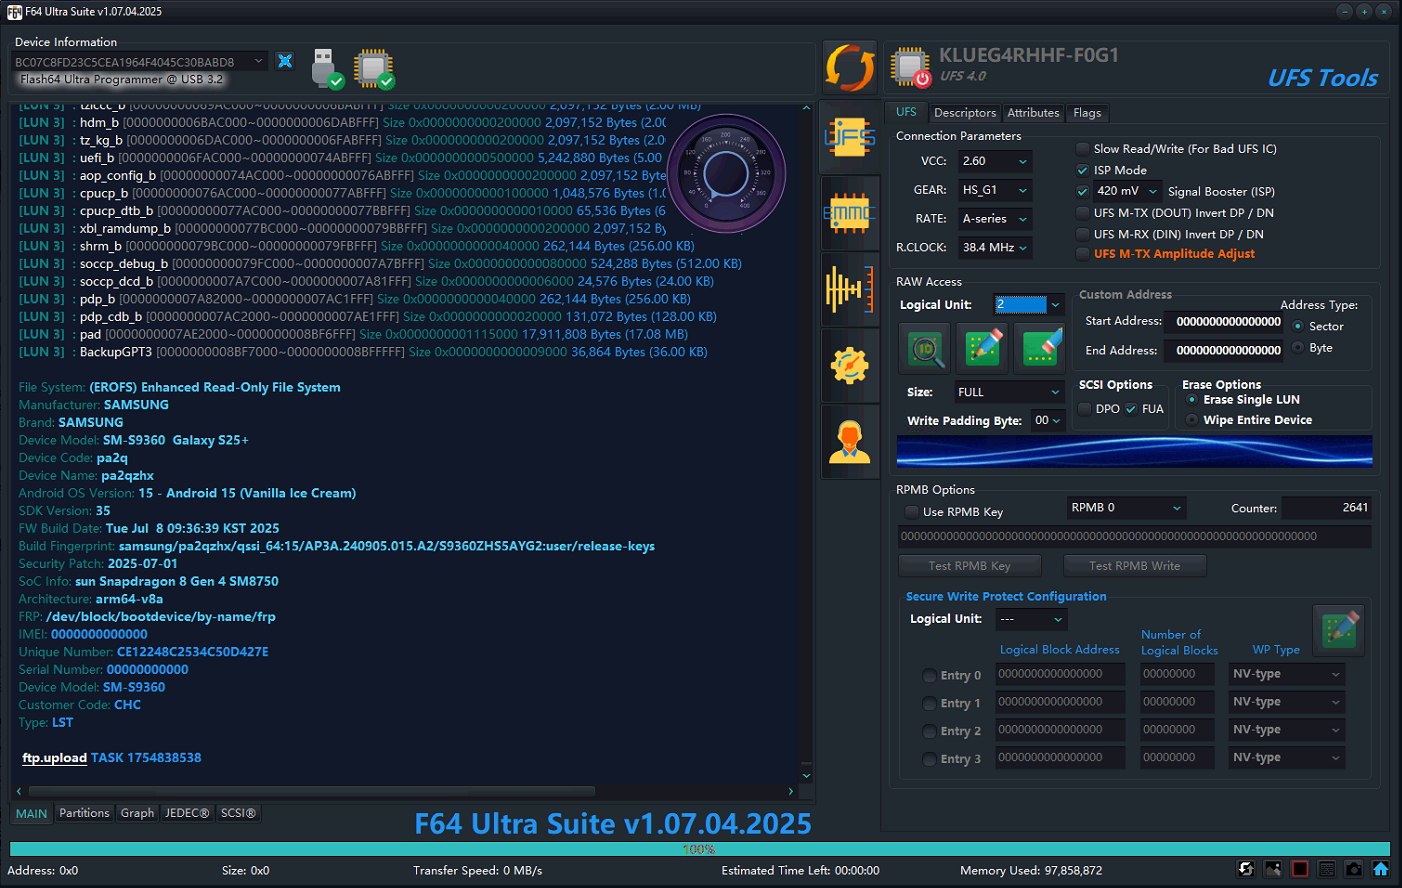The height and width of the screenshot is (888, 1402).
Task: Open the waveform signal analyzer sidebar icon
Action: pos(849,290)
